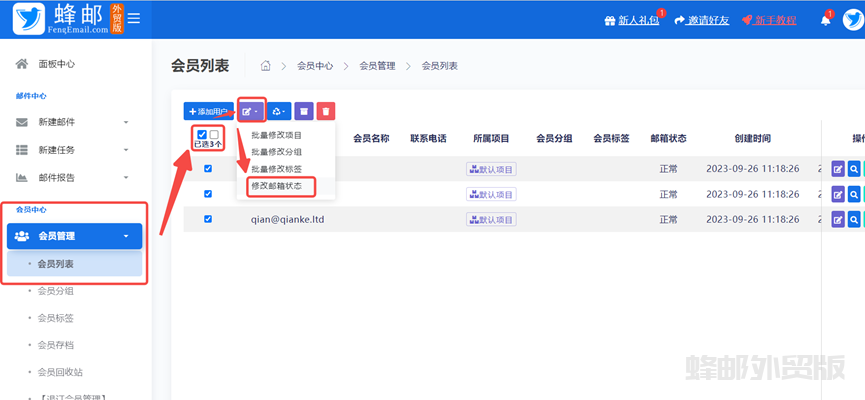865x400 pixels.
Task: Expand 新建邮件 in the sidebar
Action: [x=75, y=122]
